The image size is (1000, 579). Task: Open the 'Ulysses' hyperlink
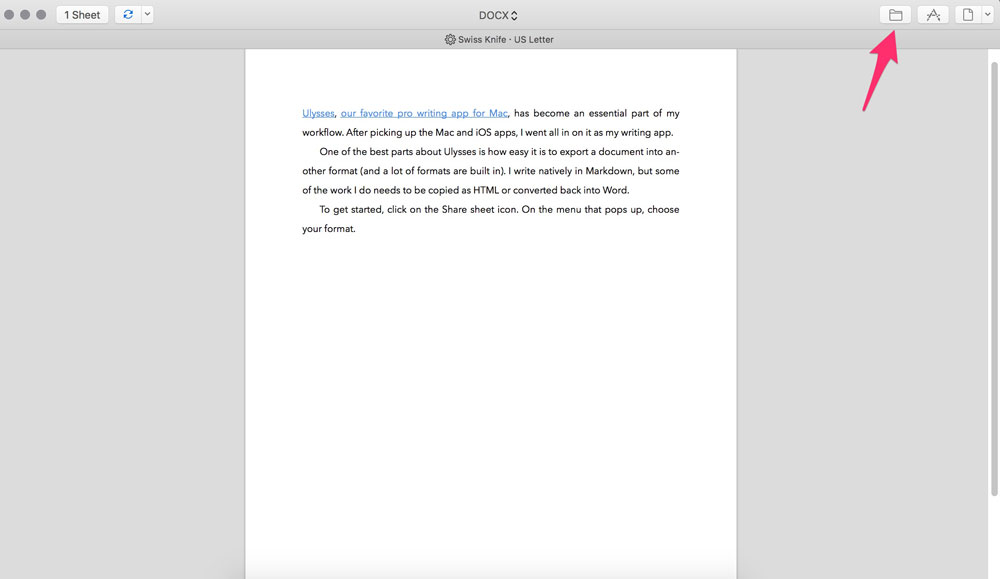tap(318, 114)
